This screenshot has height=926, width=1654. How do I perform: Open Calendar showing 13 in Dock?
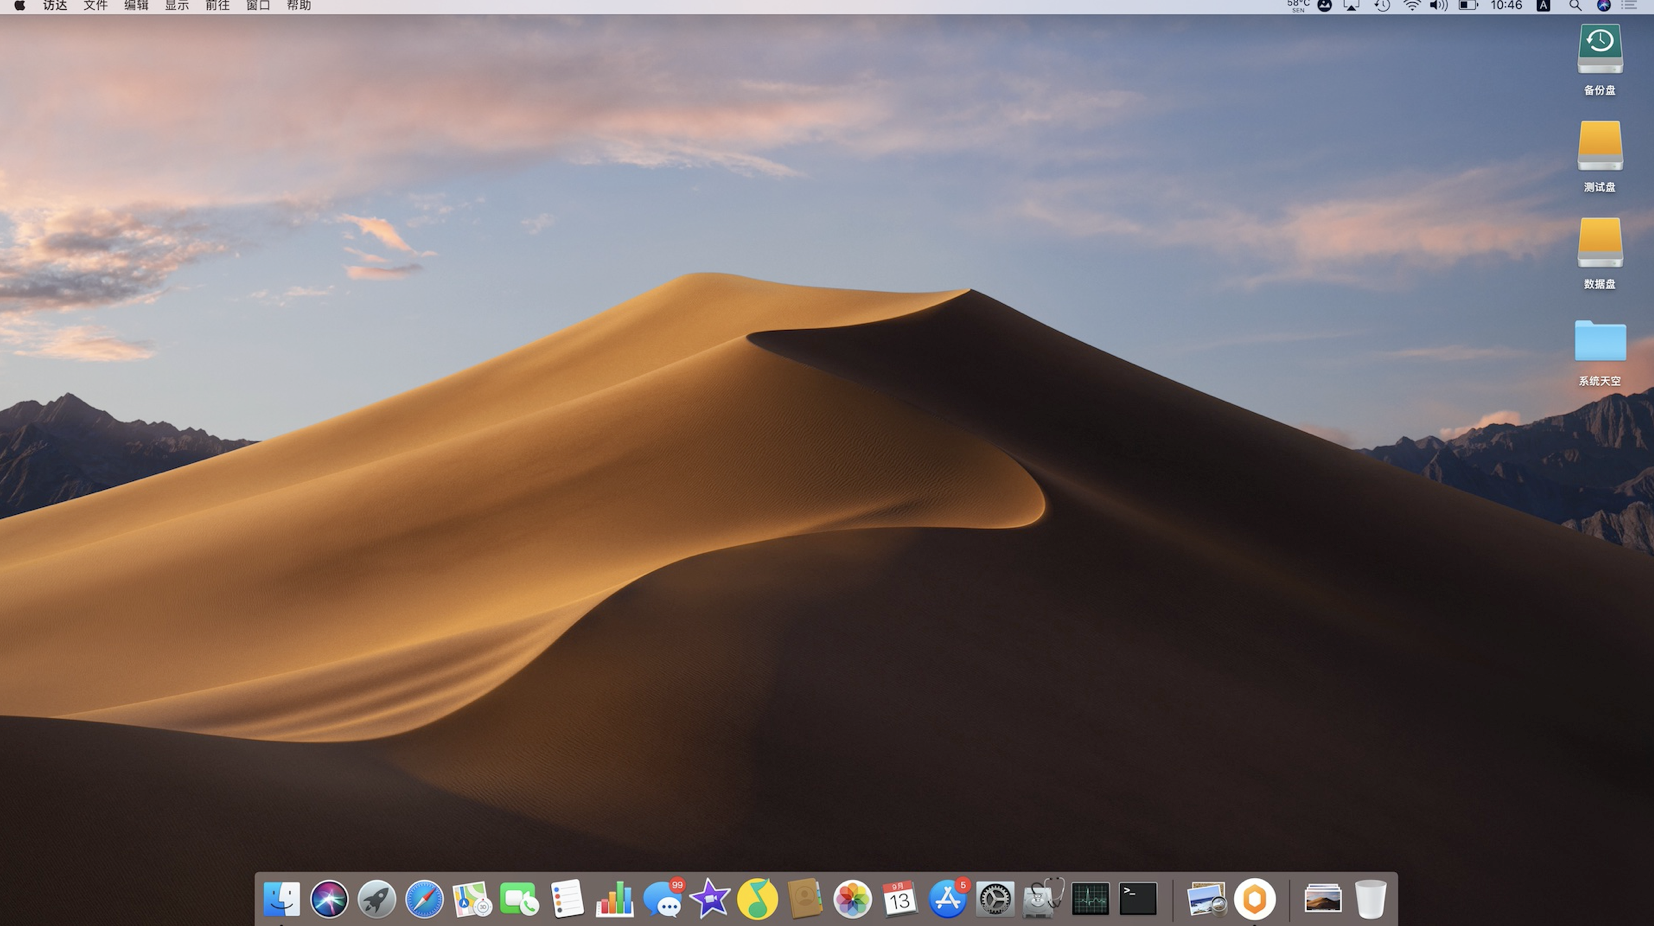pyautogui.click(x=899, y=899)
